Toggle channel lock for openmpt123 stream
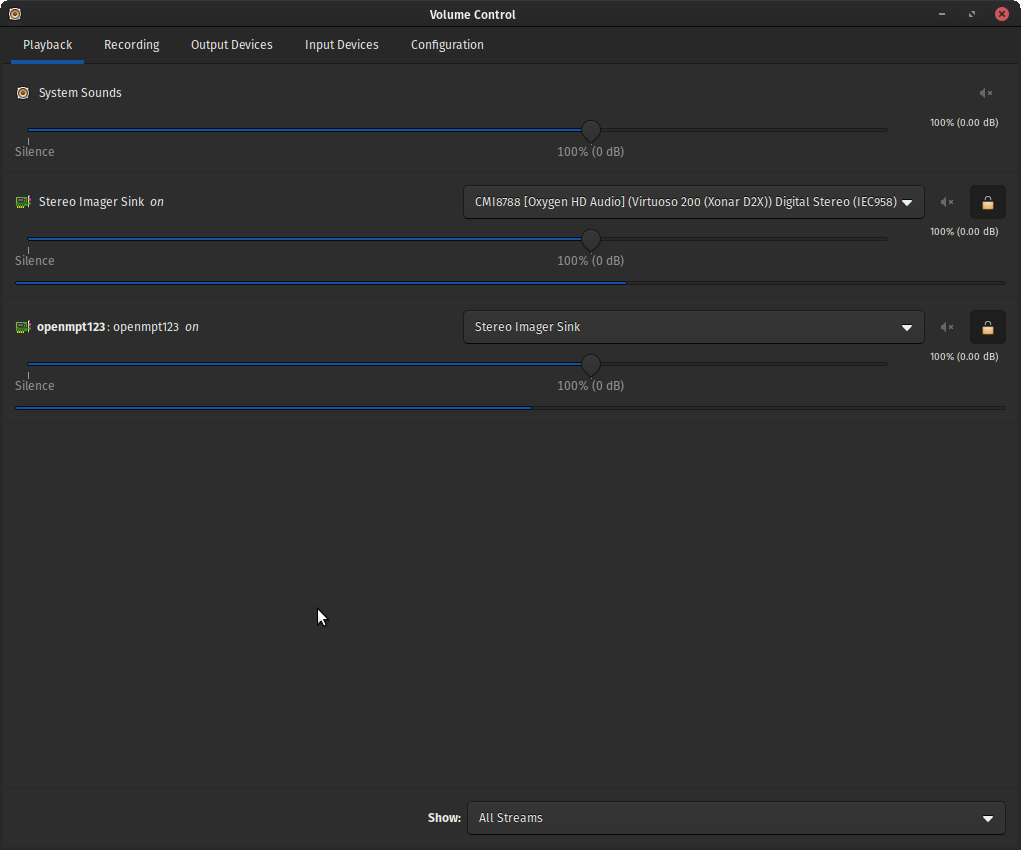The image size is (1021, 850). tap(988, 327)
